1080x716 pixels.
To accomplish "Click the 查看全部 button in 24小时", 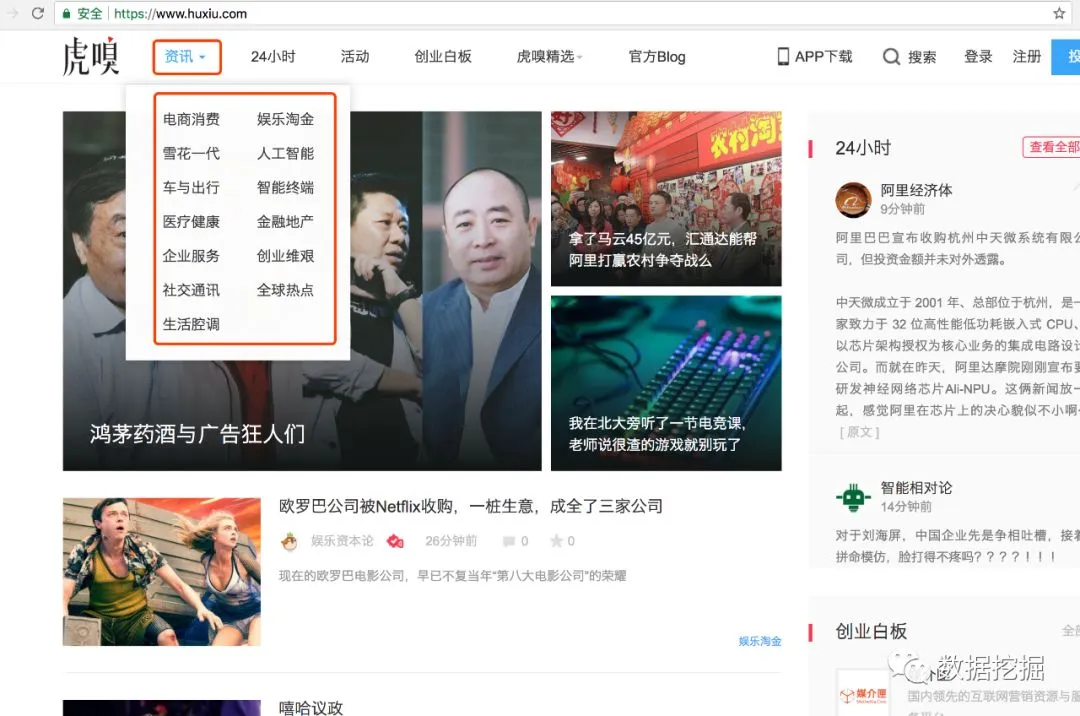I will tap(1051, 147).
